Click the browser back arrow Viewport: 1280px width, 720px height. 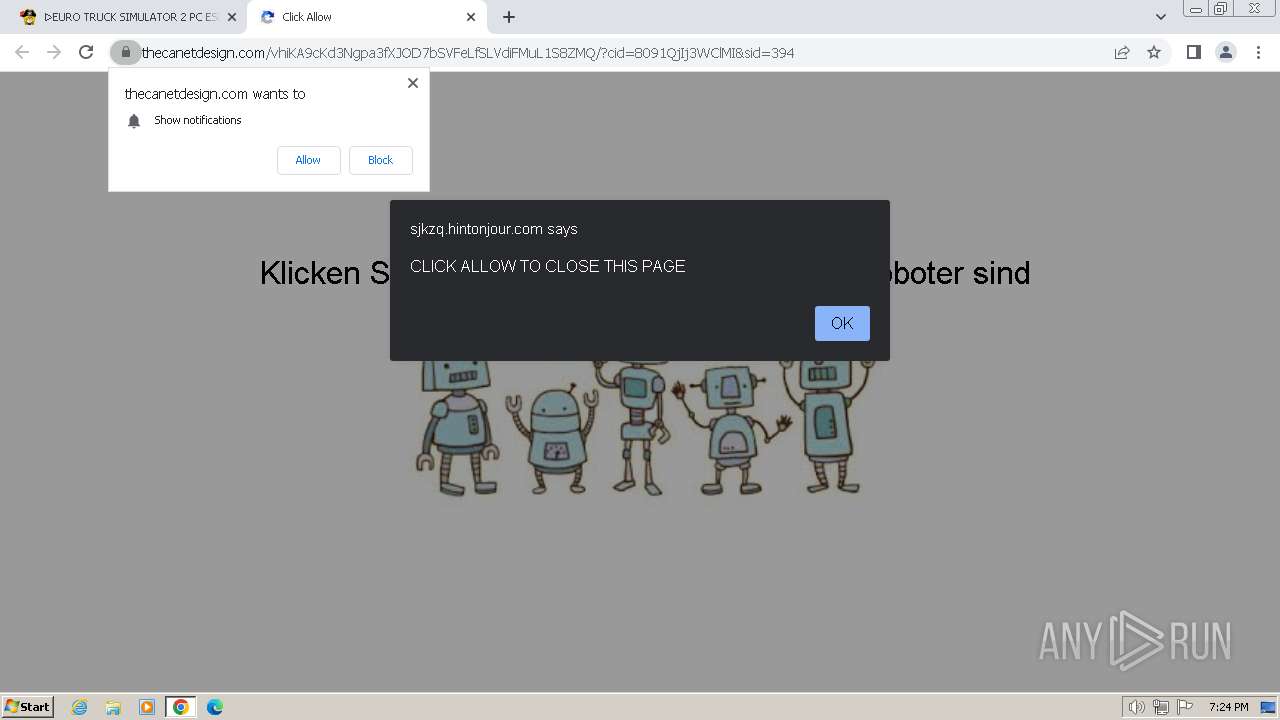tap(22, 52)
